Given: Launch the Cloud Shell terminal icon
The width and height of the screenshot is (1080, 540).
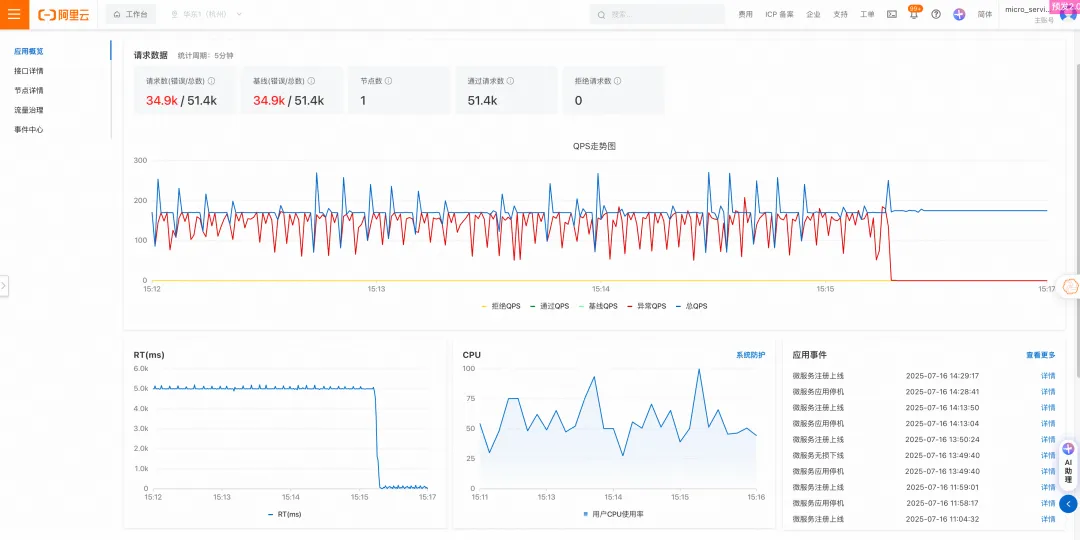Looking at the screenshot, I should (892, 14).
